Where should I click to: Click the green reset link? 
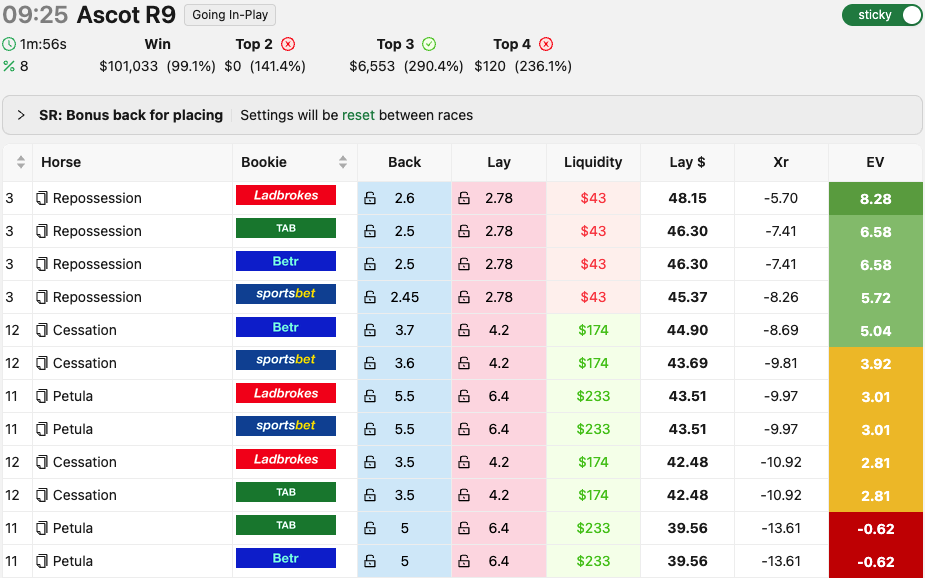coord(358,115)
